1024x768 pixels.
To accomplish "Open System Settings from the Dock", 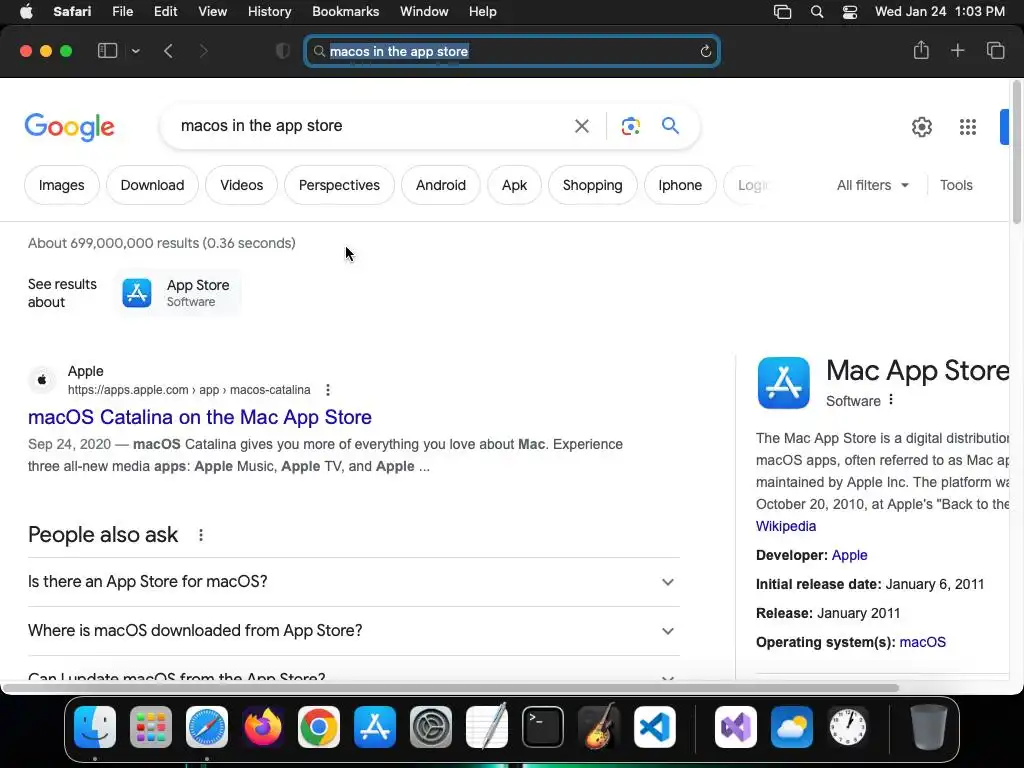I will click(x=431, y=727).
